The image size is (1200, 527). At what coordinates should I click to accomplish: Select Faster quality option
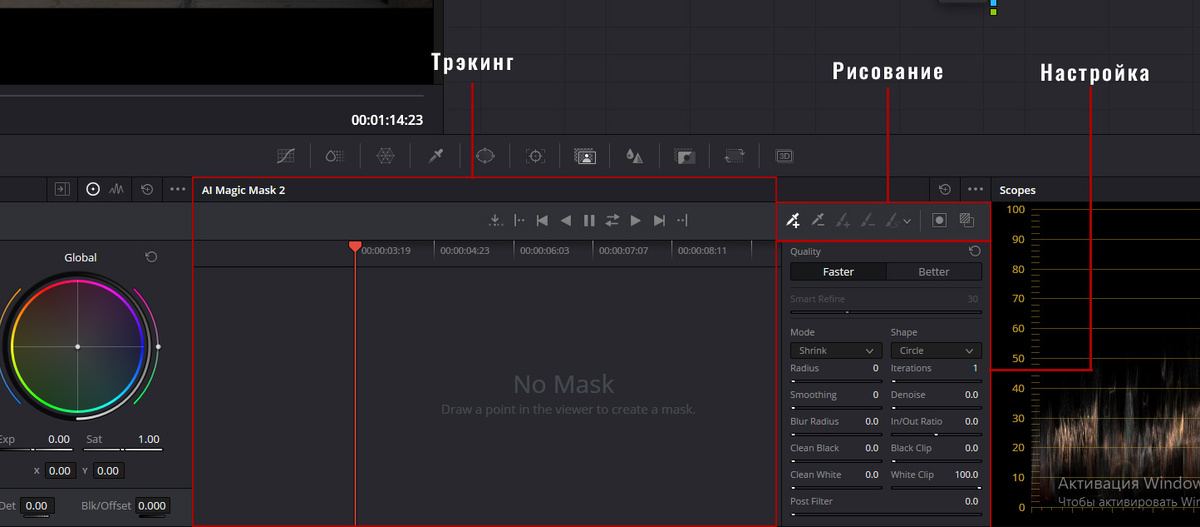(x=838, y=272)
